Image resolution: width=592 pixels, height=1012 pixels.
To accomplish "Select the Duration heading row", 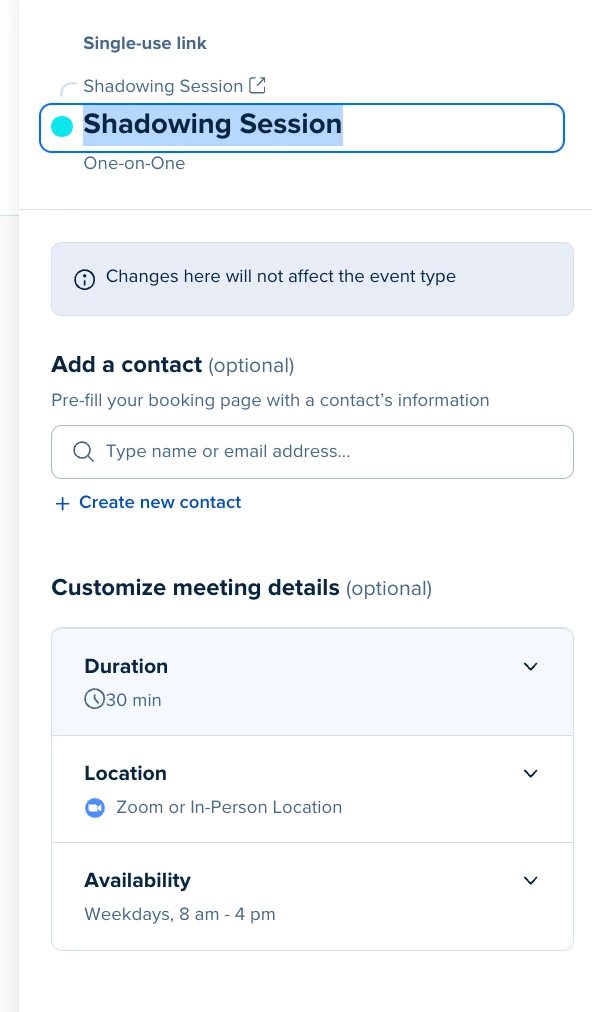I will 312,682.
